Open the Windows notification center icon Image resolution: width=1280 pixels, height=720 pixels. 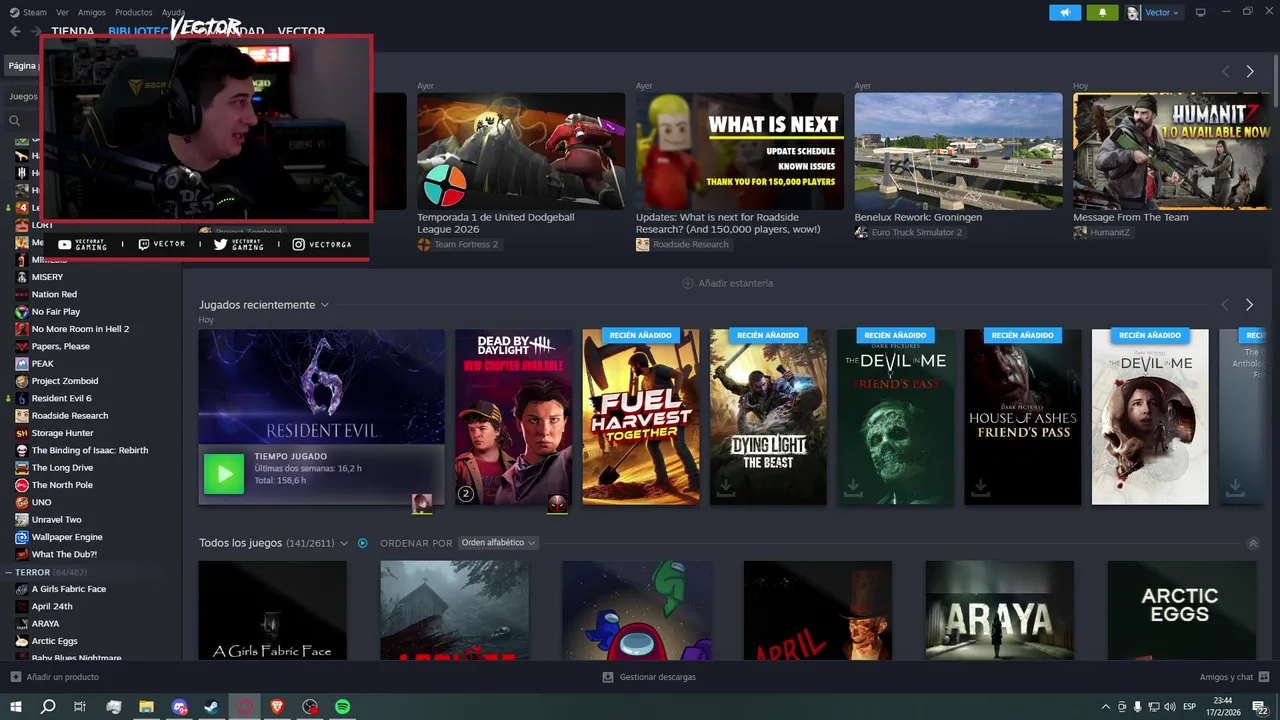click(1260, 707)
